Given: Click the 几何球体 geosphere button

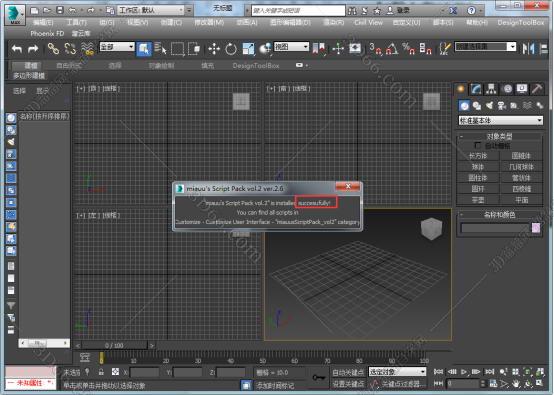Looking at the screenshot, I should (521, 167).
